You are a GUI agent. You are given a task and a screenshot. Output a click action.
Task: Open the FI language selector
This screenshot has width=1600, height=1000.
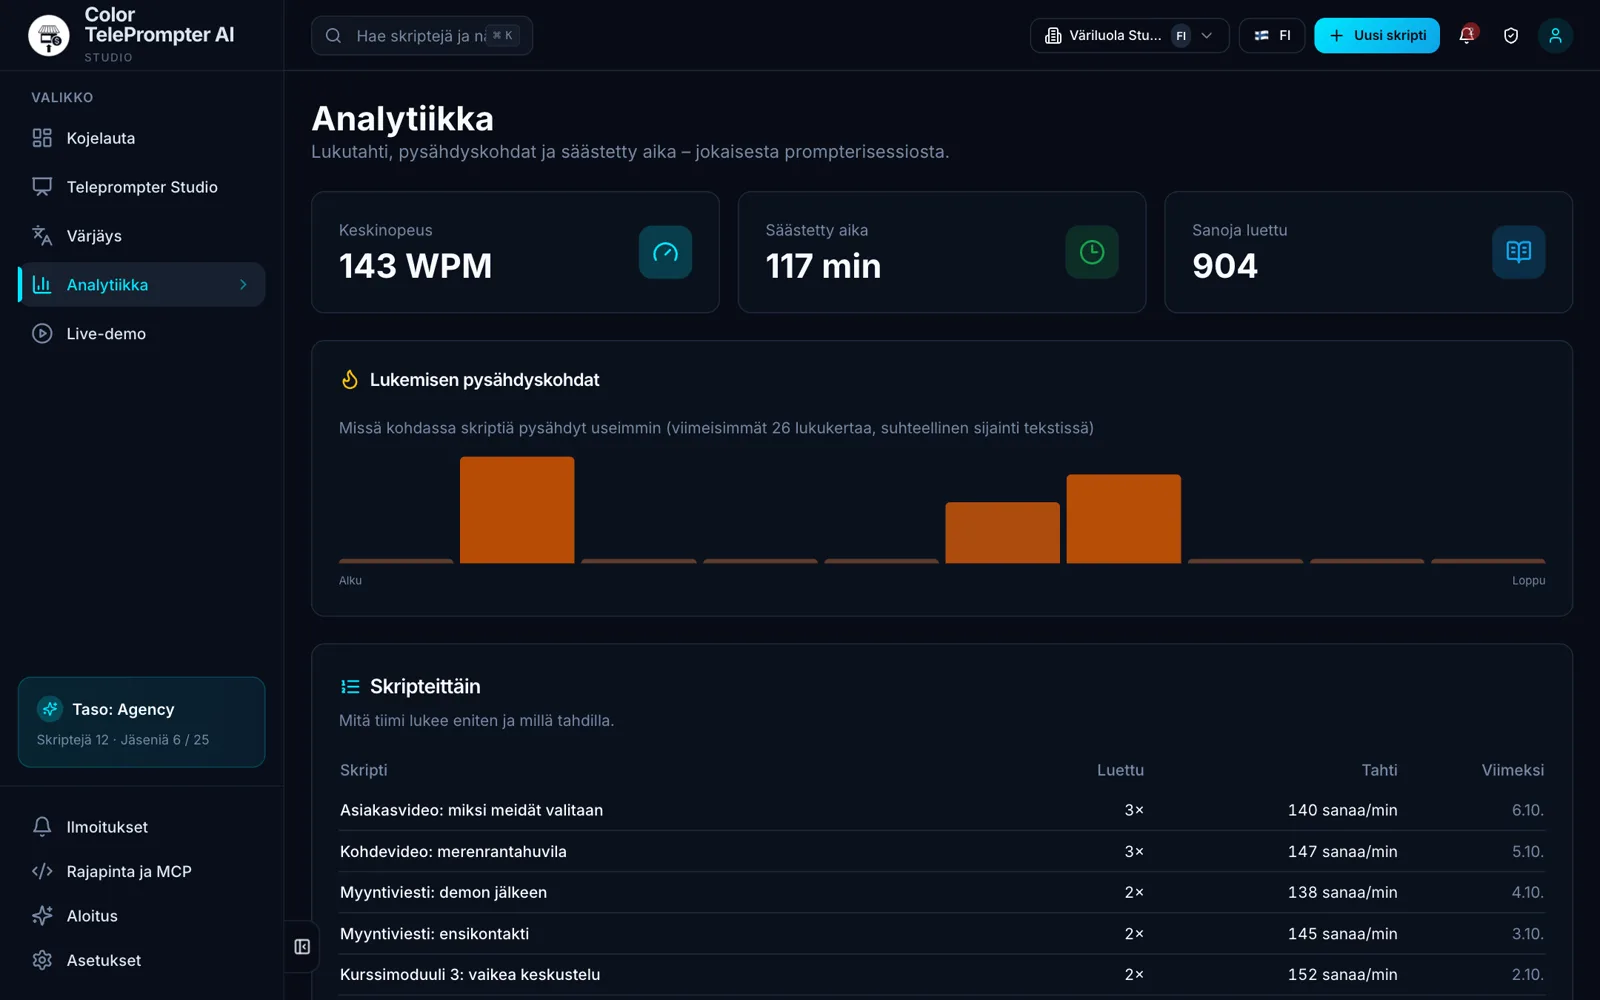pos(1272,35)
